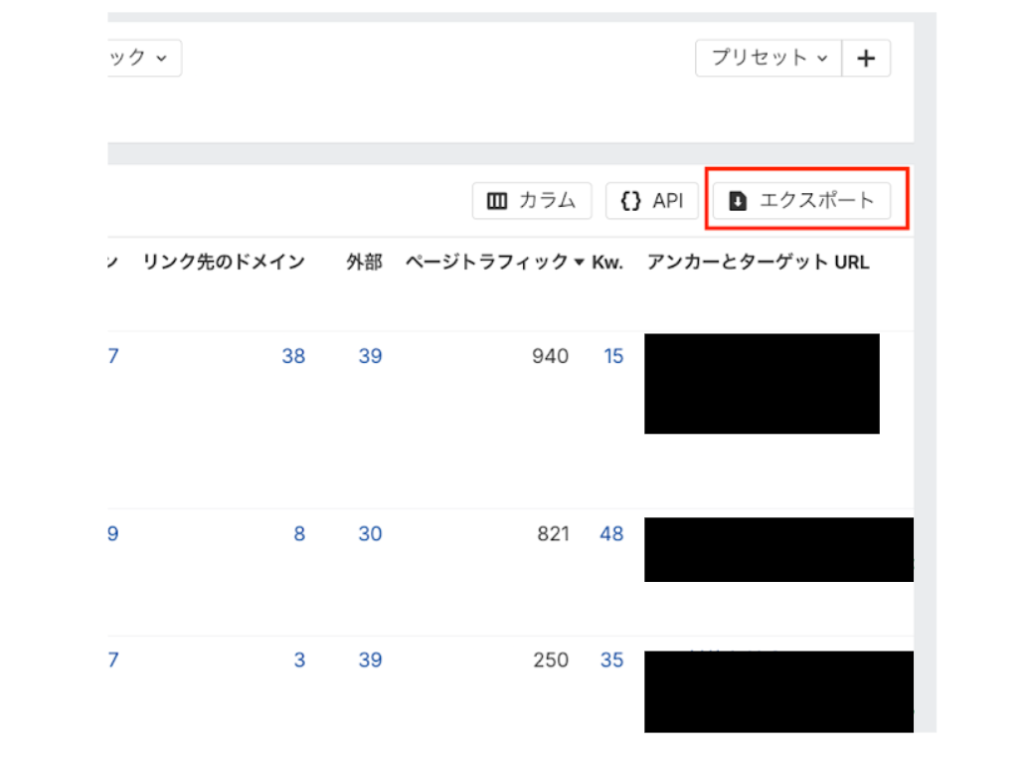Click the sort arrow on ページトラフィック
The height and width of the screenshot is (760, 1024).
click(579, 263)
